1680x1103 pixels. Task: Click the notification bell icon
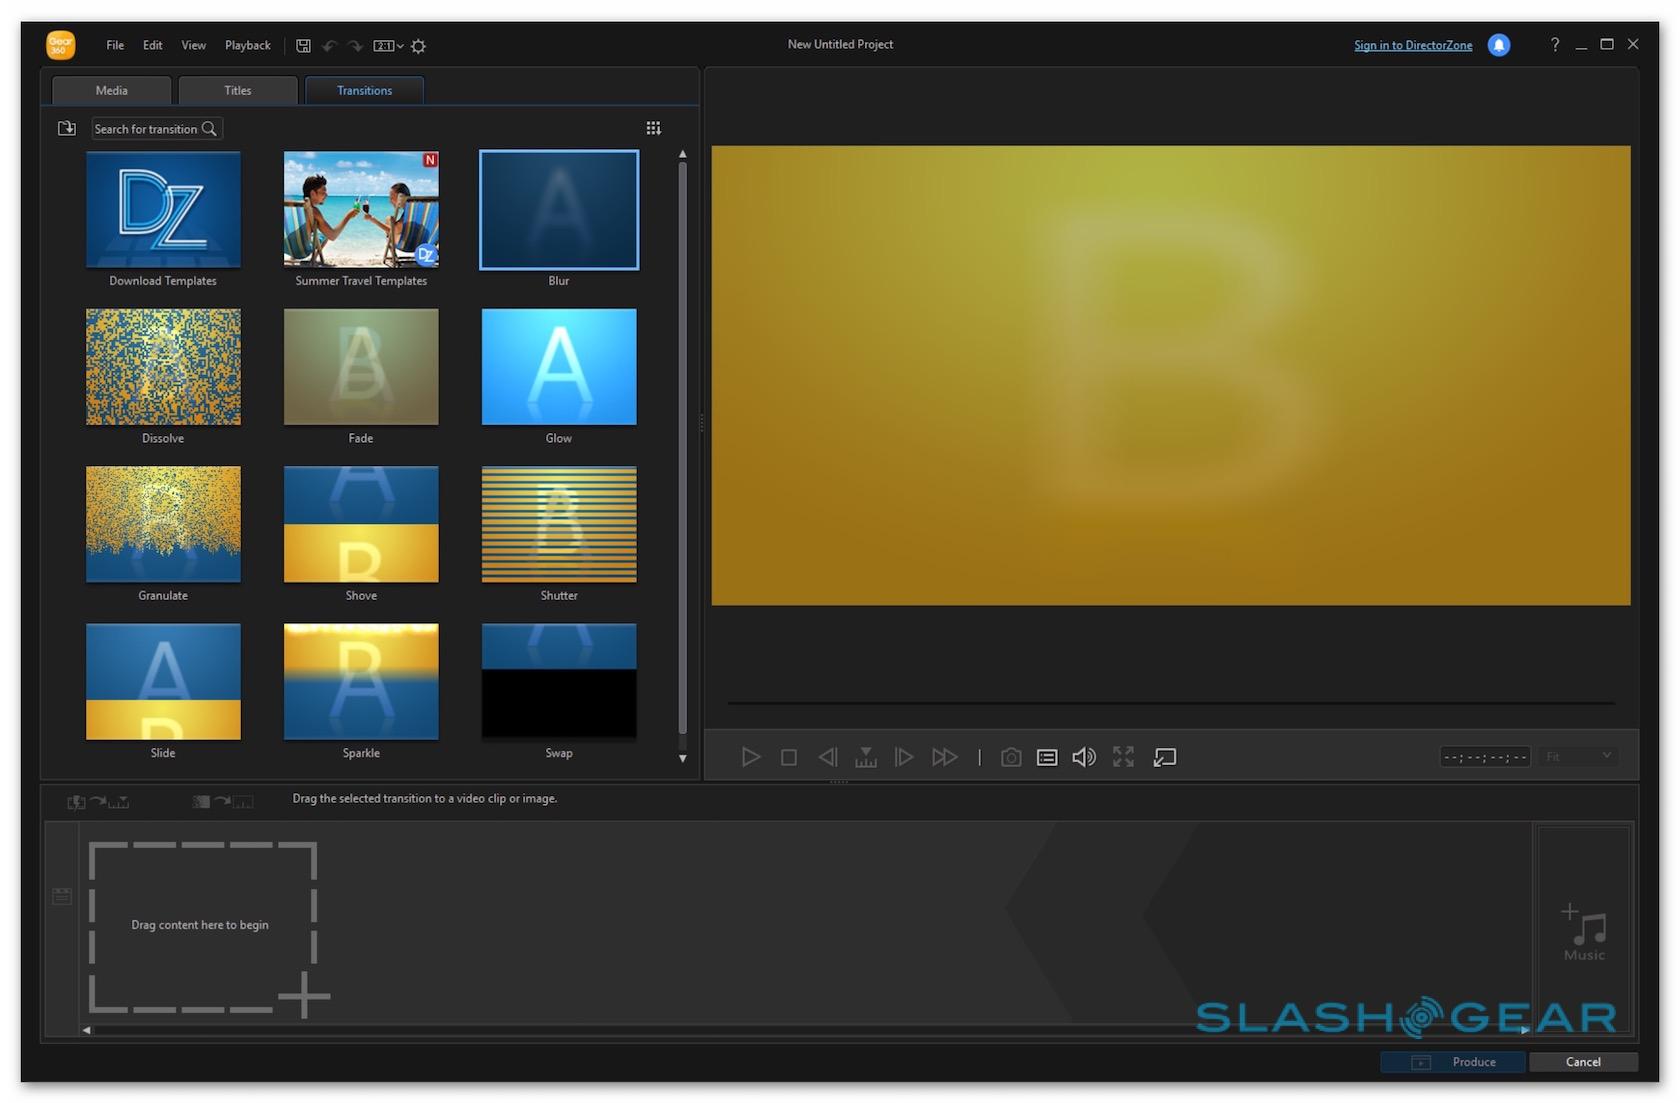coord(1498,45)
